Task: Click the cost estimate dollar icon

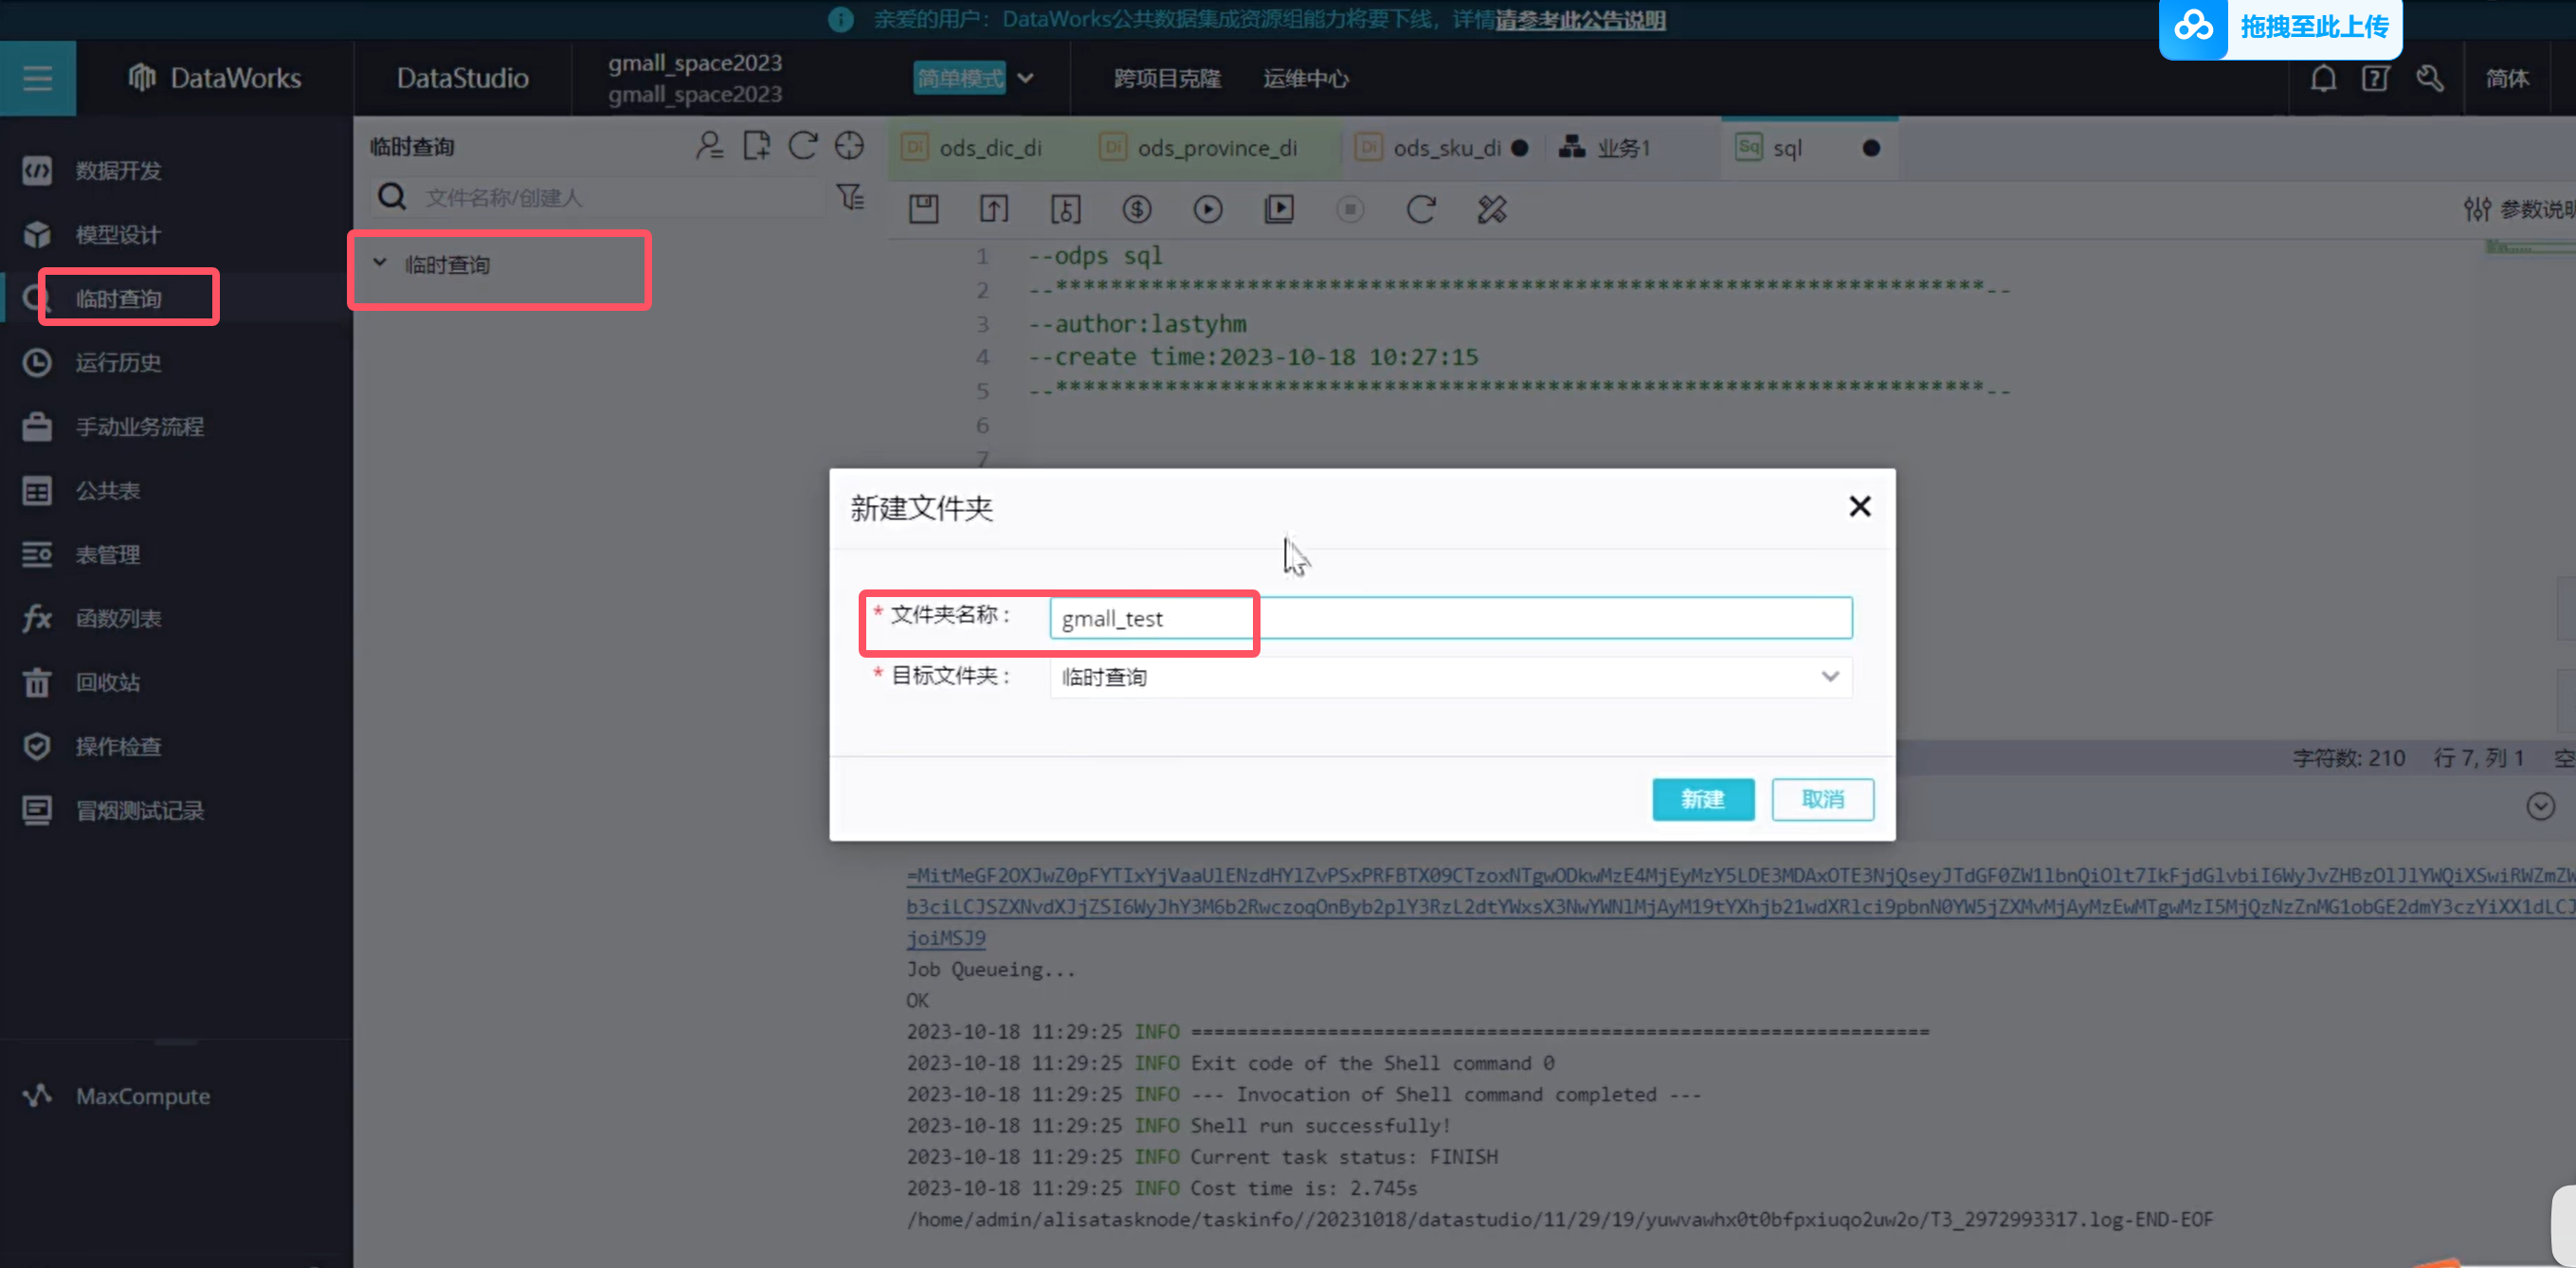Action: pyautogui.click(x=1137, y=209)
